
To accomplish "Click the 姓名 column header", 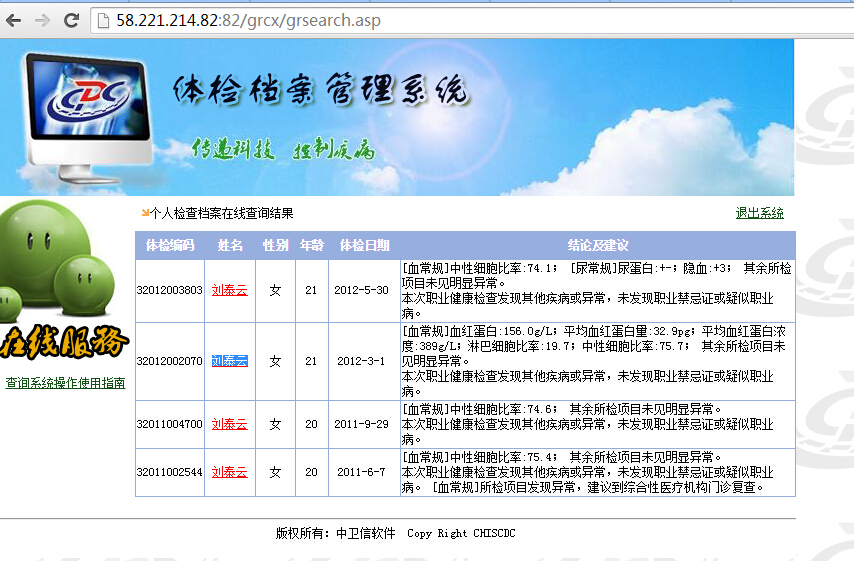I will pos(230,246).
